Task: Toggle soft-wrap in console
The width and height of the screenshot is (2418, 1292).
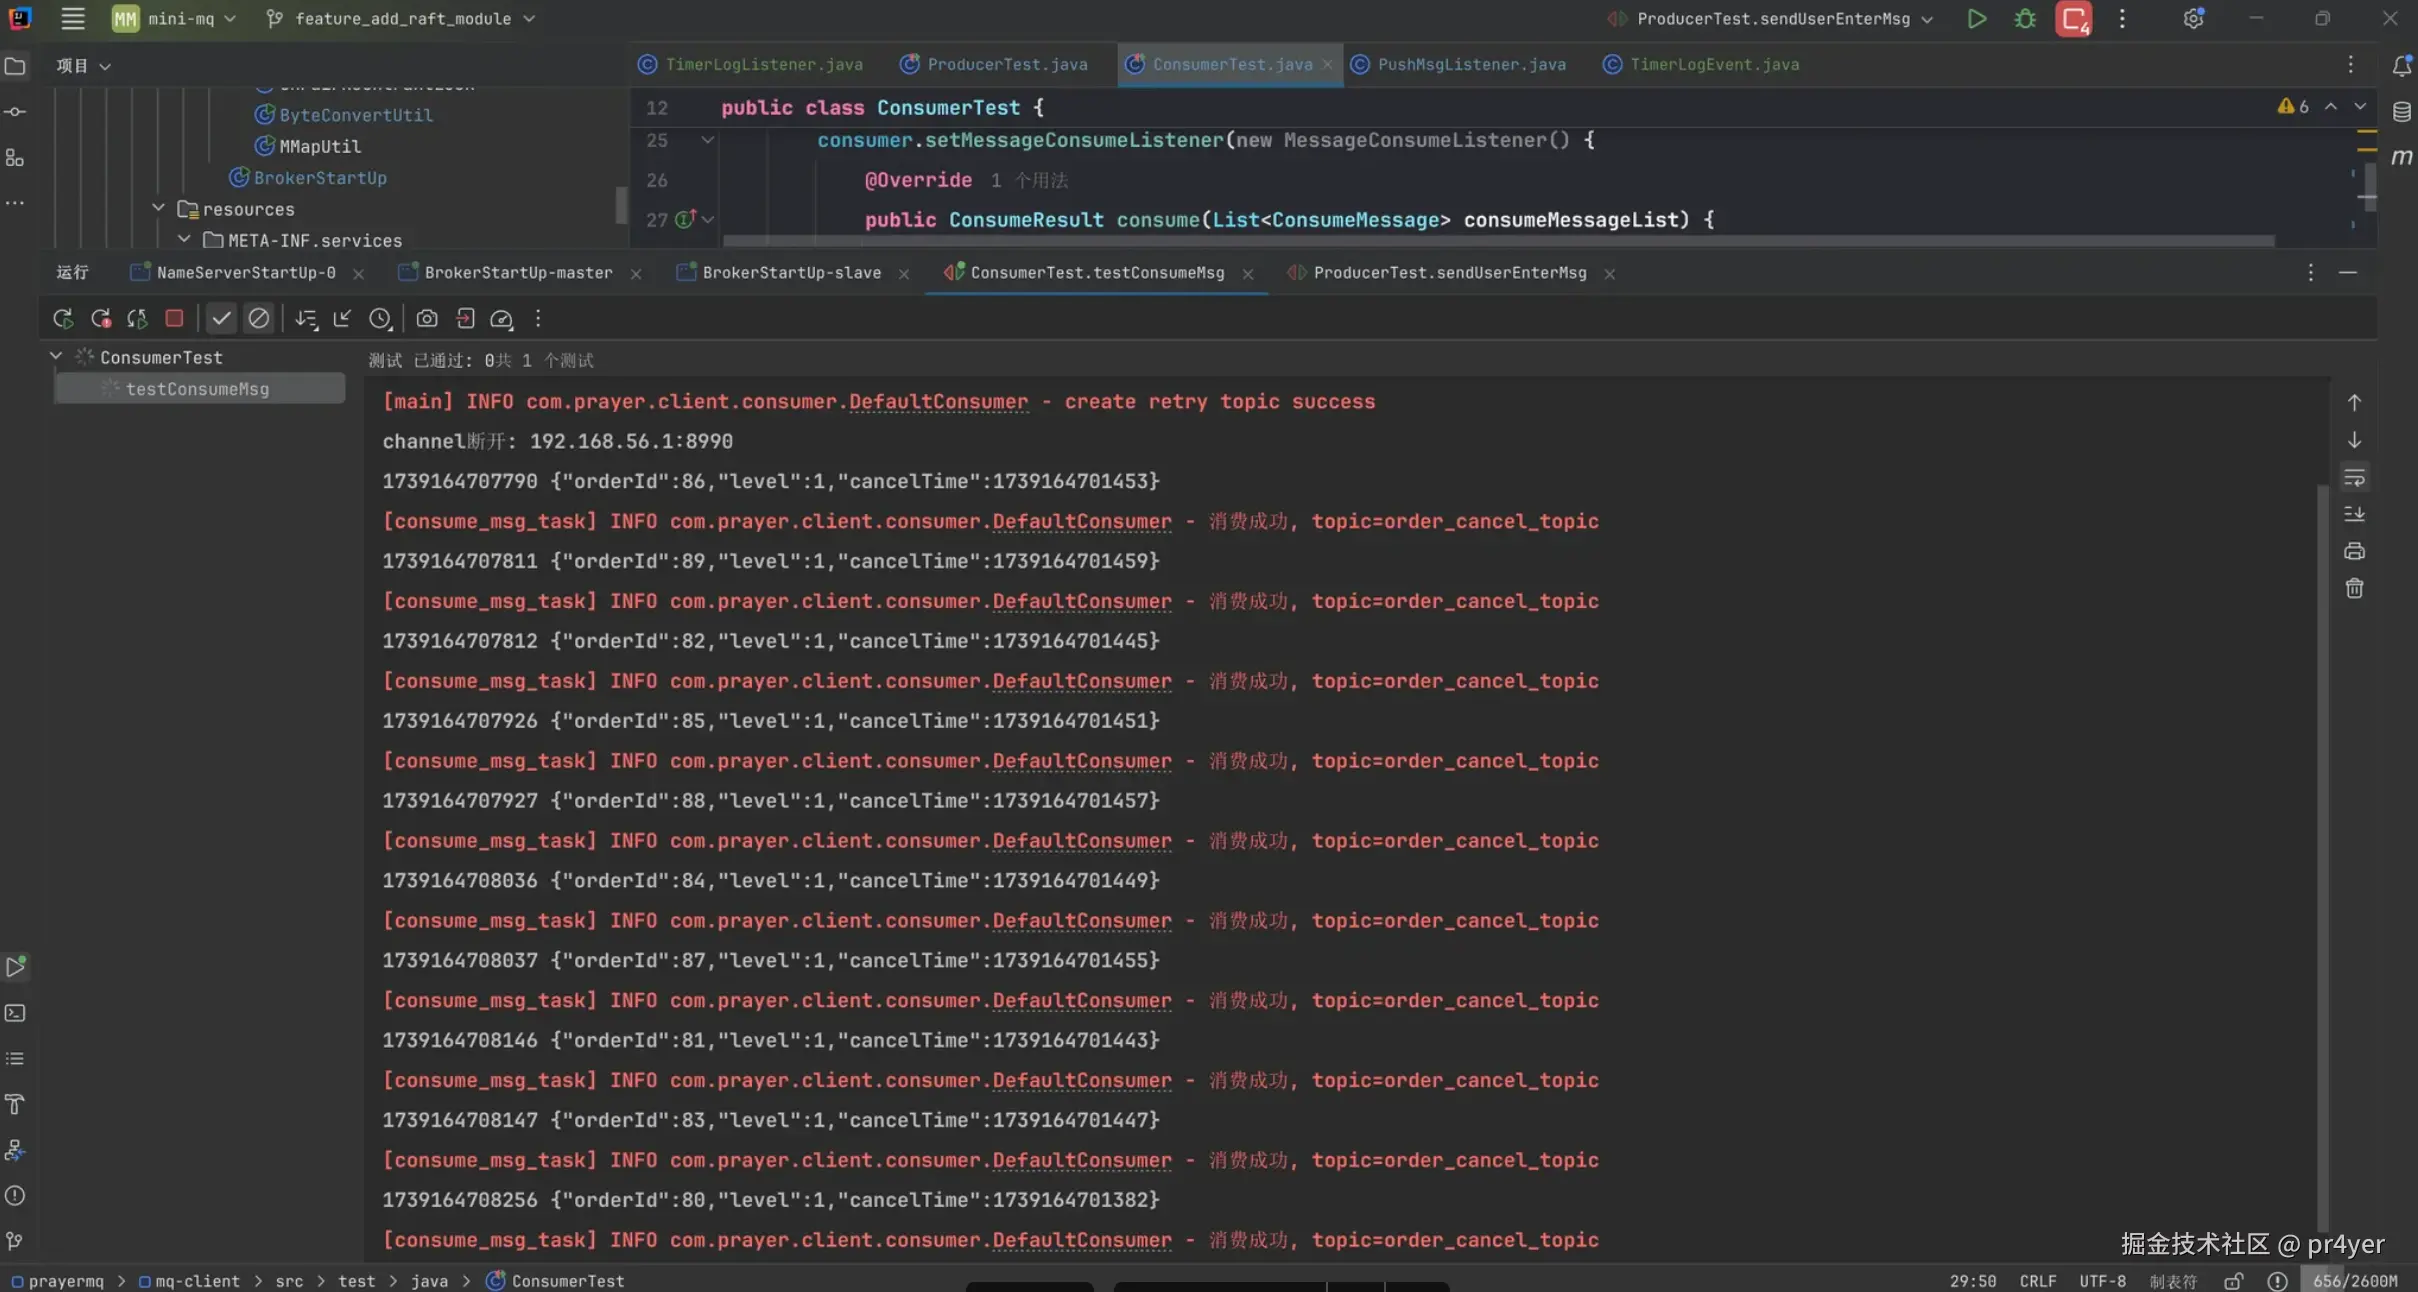Action: (2354, 477)
